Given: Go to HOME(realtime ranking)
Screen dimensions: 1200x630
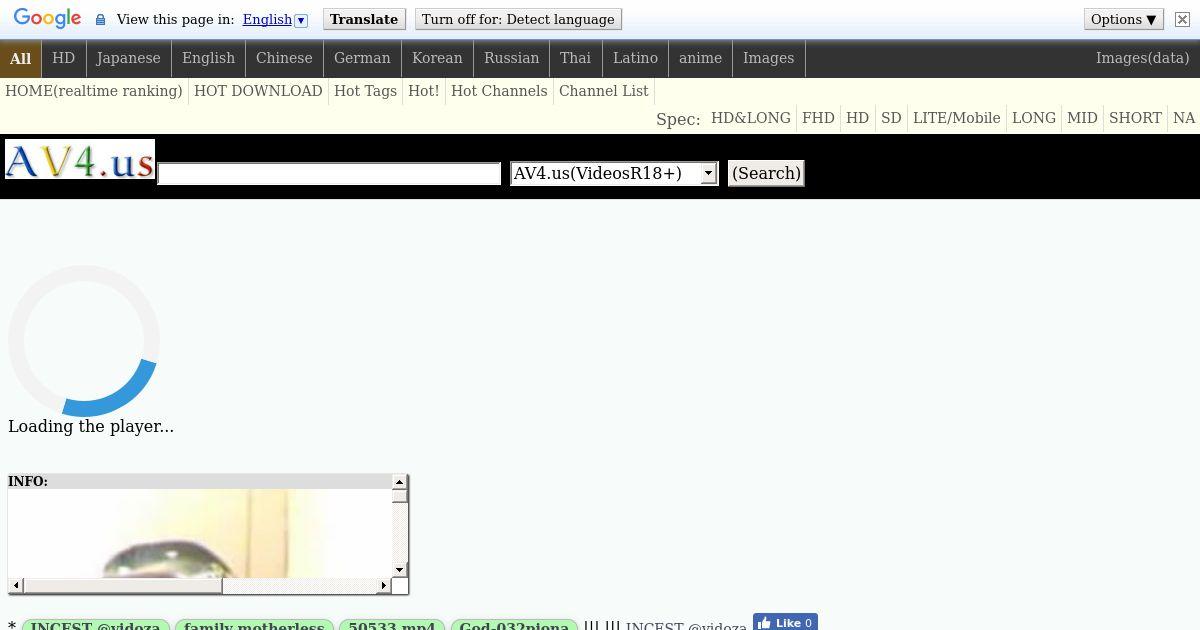Looking at the screenshot, I should click(x=94, y=91).
